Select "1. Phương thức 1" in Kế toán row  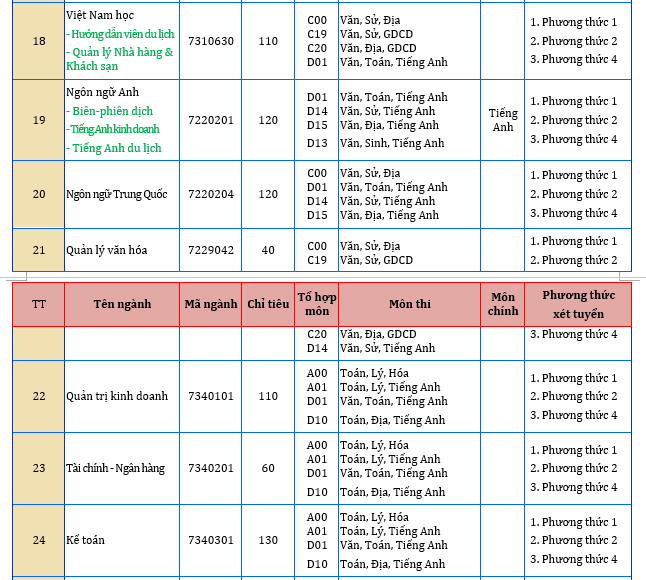573,522
